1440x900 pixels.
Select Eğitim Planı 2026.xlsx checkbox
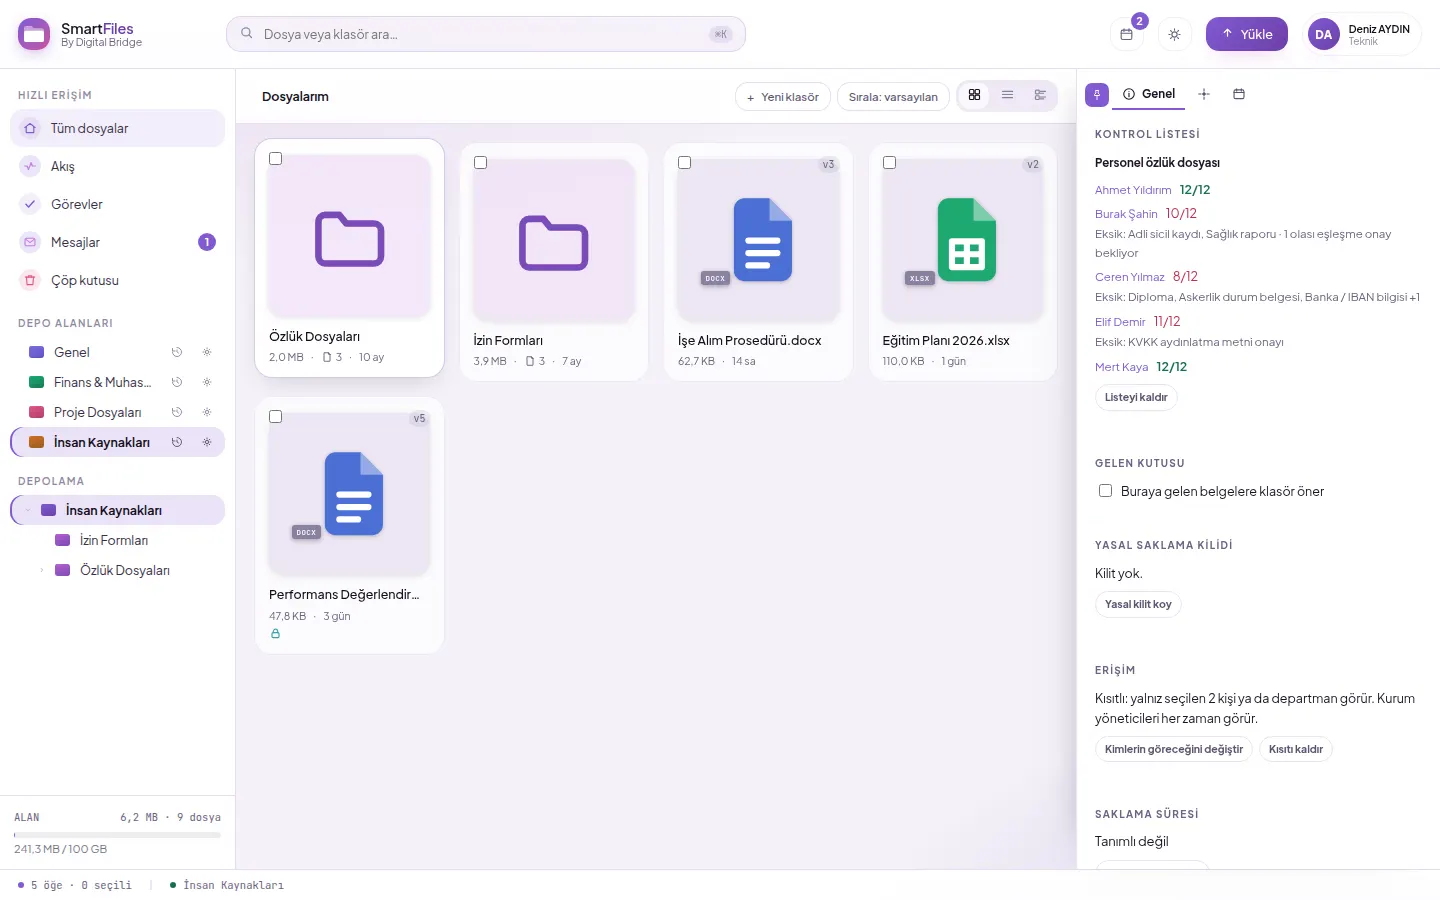889,163
